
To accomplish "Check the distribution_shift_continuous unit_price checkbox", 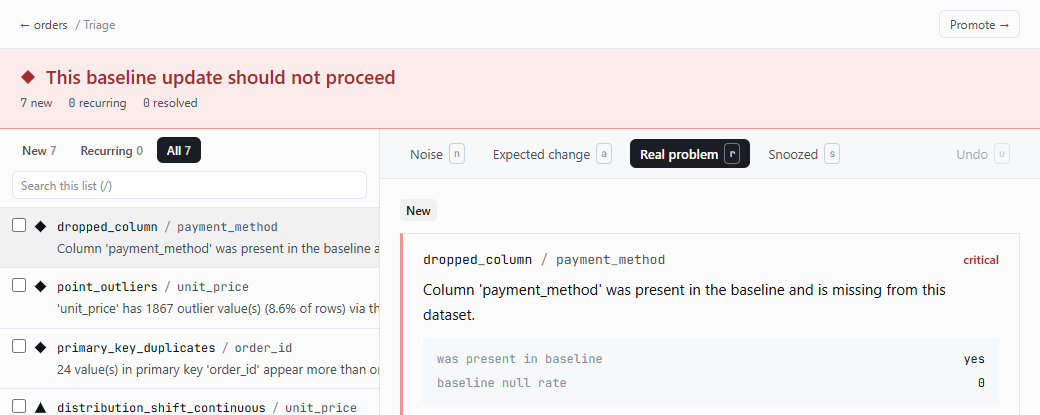I will coord(19,406).
